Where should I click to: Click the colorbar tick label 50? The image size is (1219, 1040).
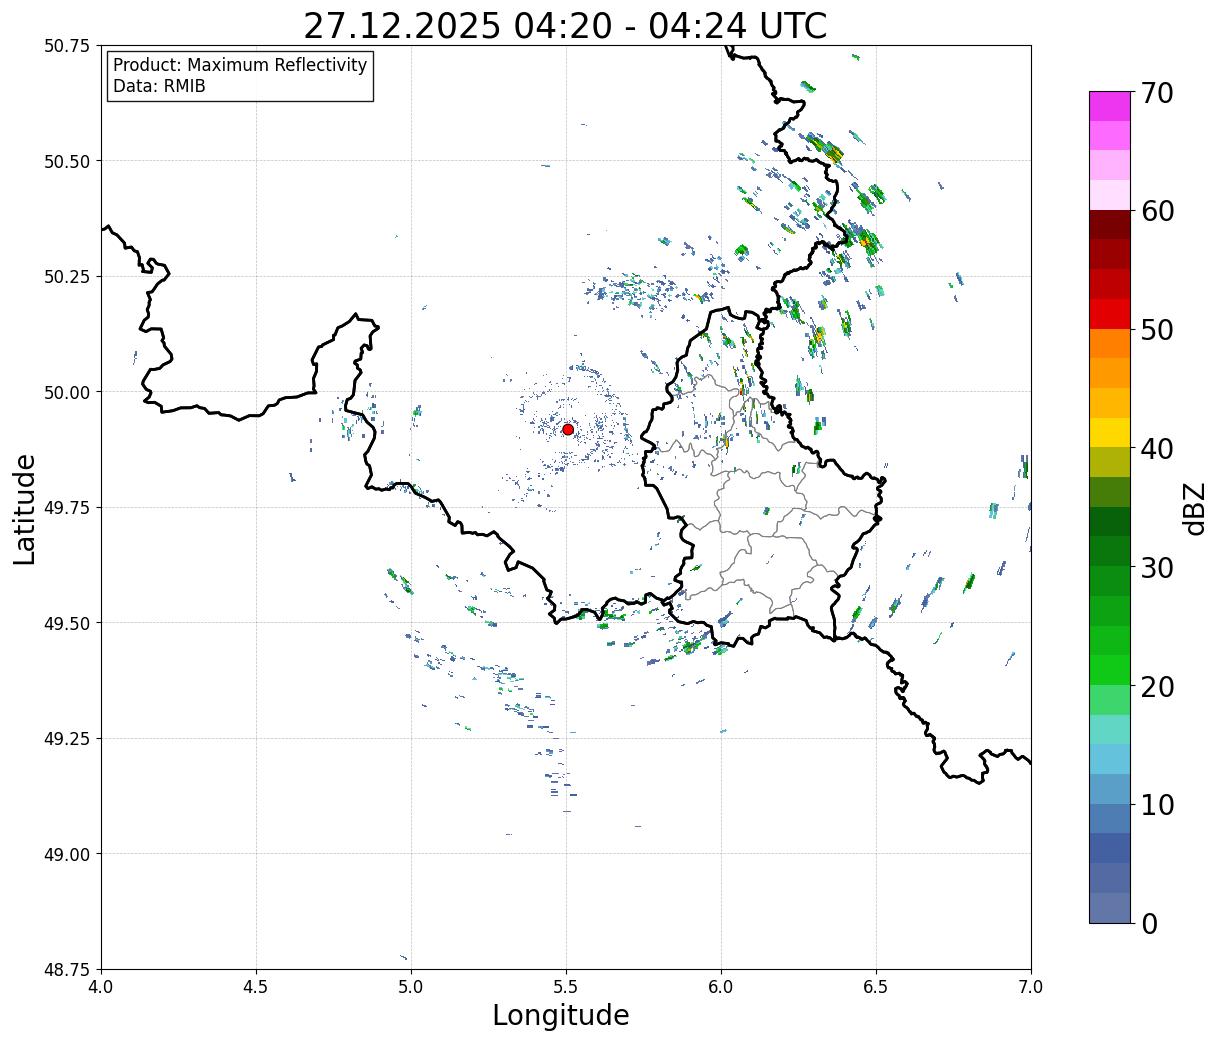point(1157,330)
